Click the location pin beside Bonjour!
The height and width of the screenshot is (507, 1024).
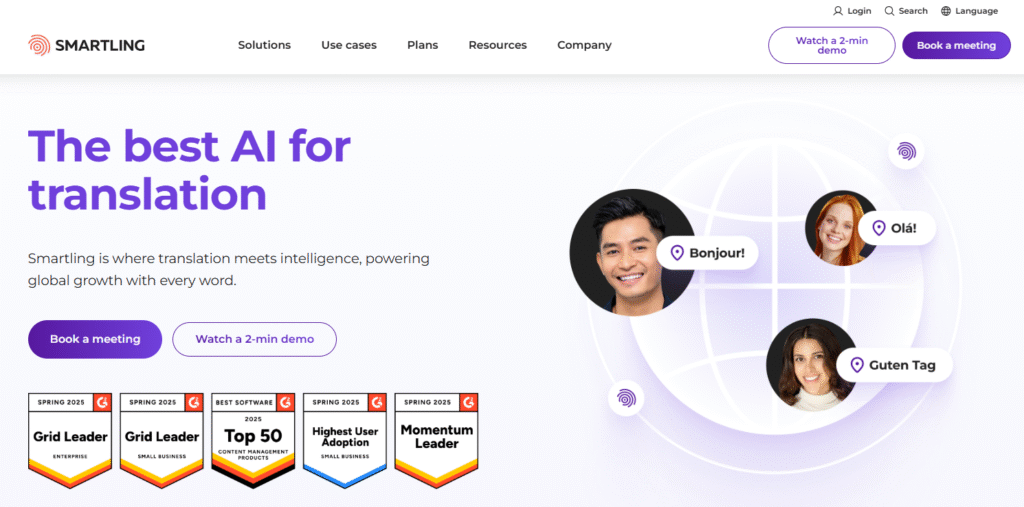(677, 253)
